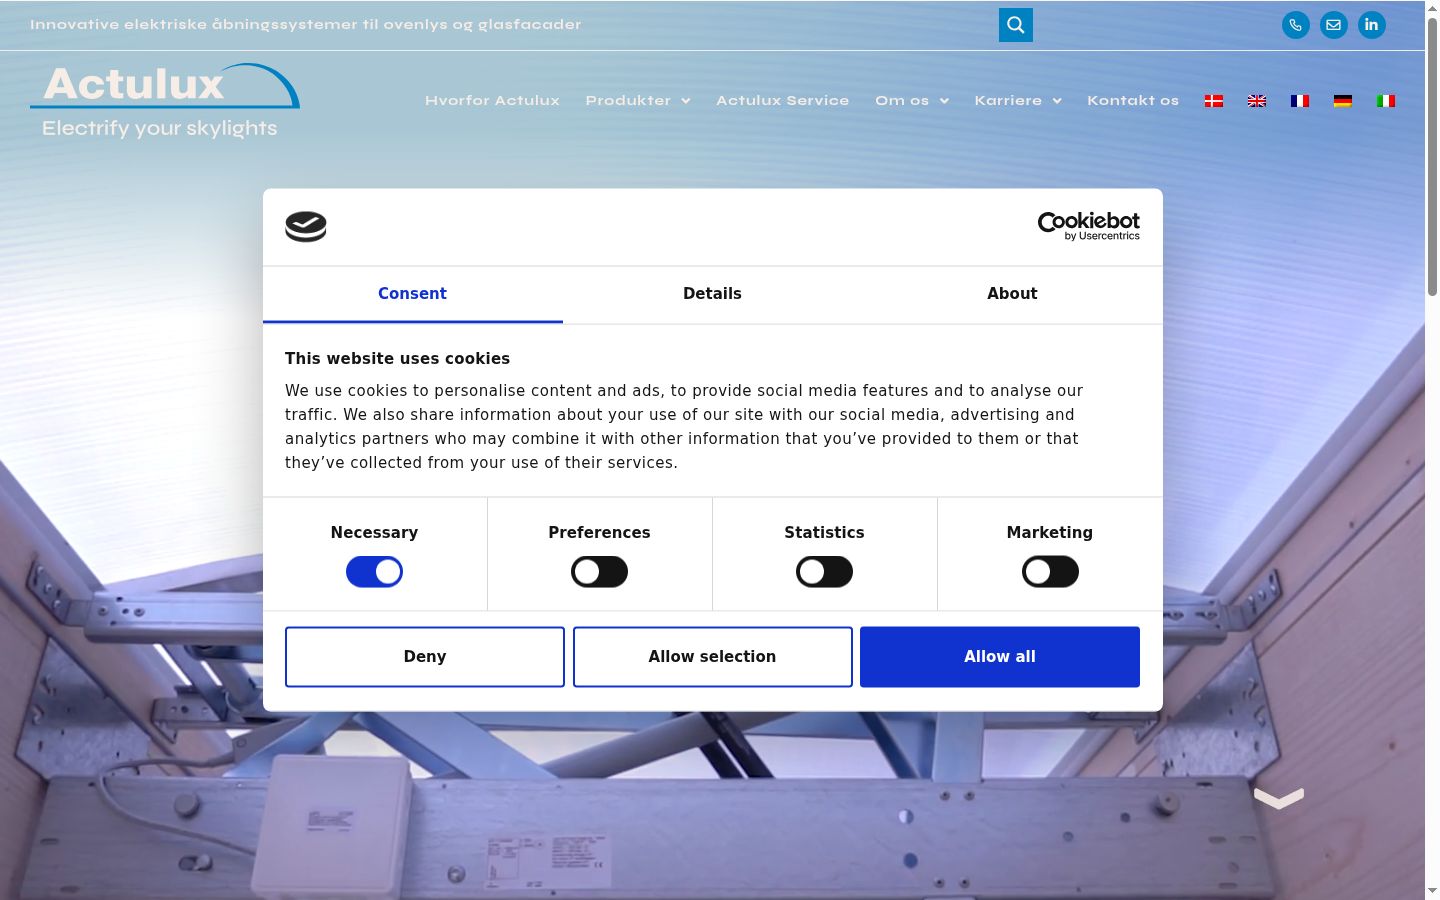Open the Kontakt os menu item
1440x900 pixels.
pyautogui.click(x=1133, y=101)
